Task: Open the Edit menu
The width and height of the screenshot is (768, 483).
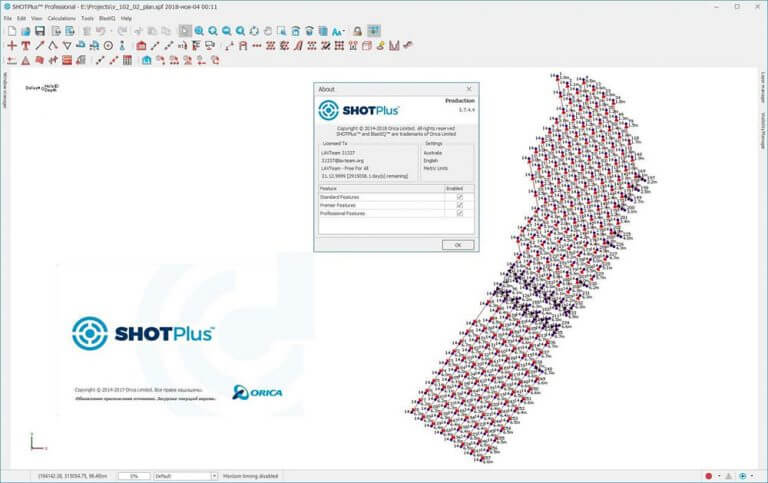Action: tap(22, 18)
